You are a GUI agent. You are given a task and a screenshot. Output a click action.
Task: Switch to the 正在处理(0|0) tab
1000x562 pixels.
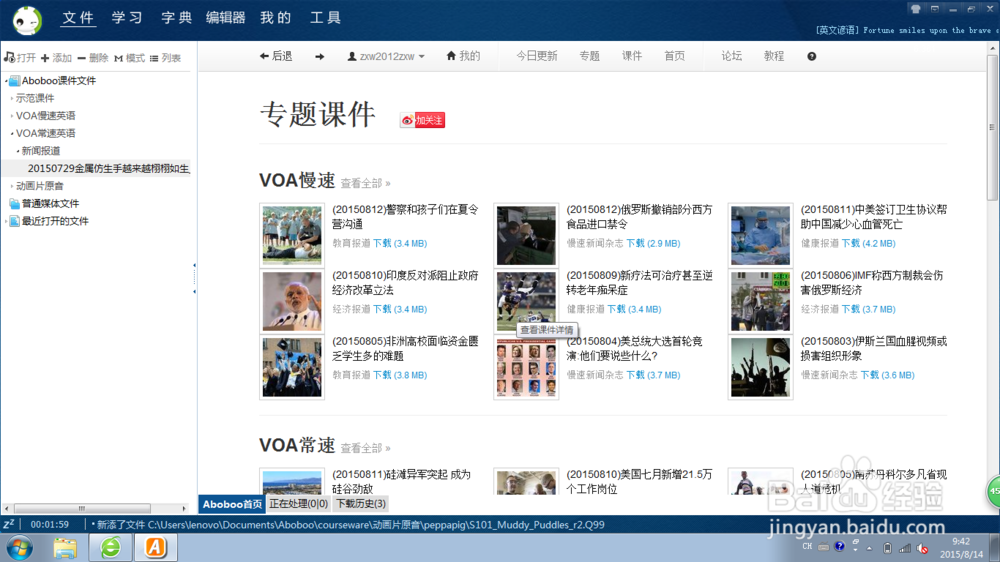(x=298, y=504)
